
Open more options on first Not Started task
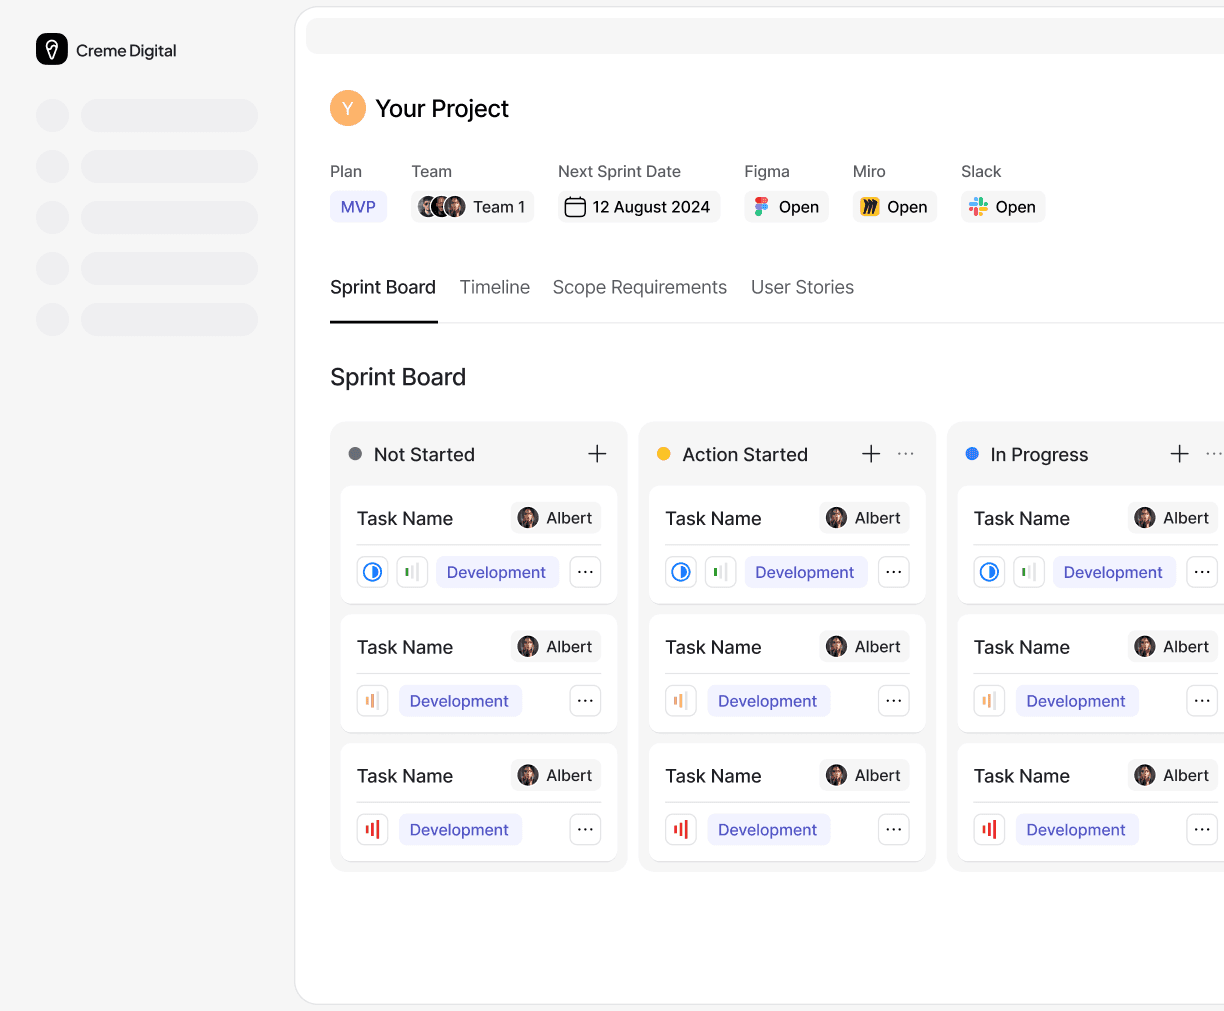point(585,572)
